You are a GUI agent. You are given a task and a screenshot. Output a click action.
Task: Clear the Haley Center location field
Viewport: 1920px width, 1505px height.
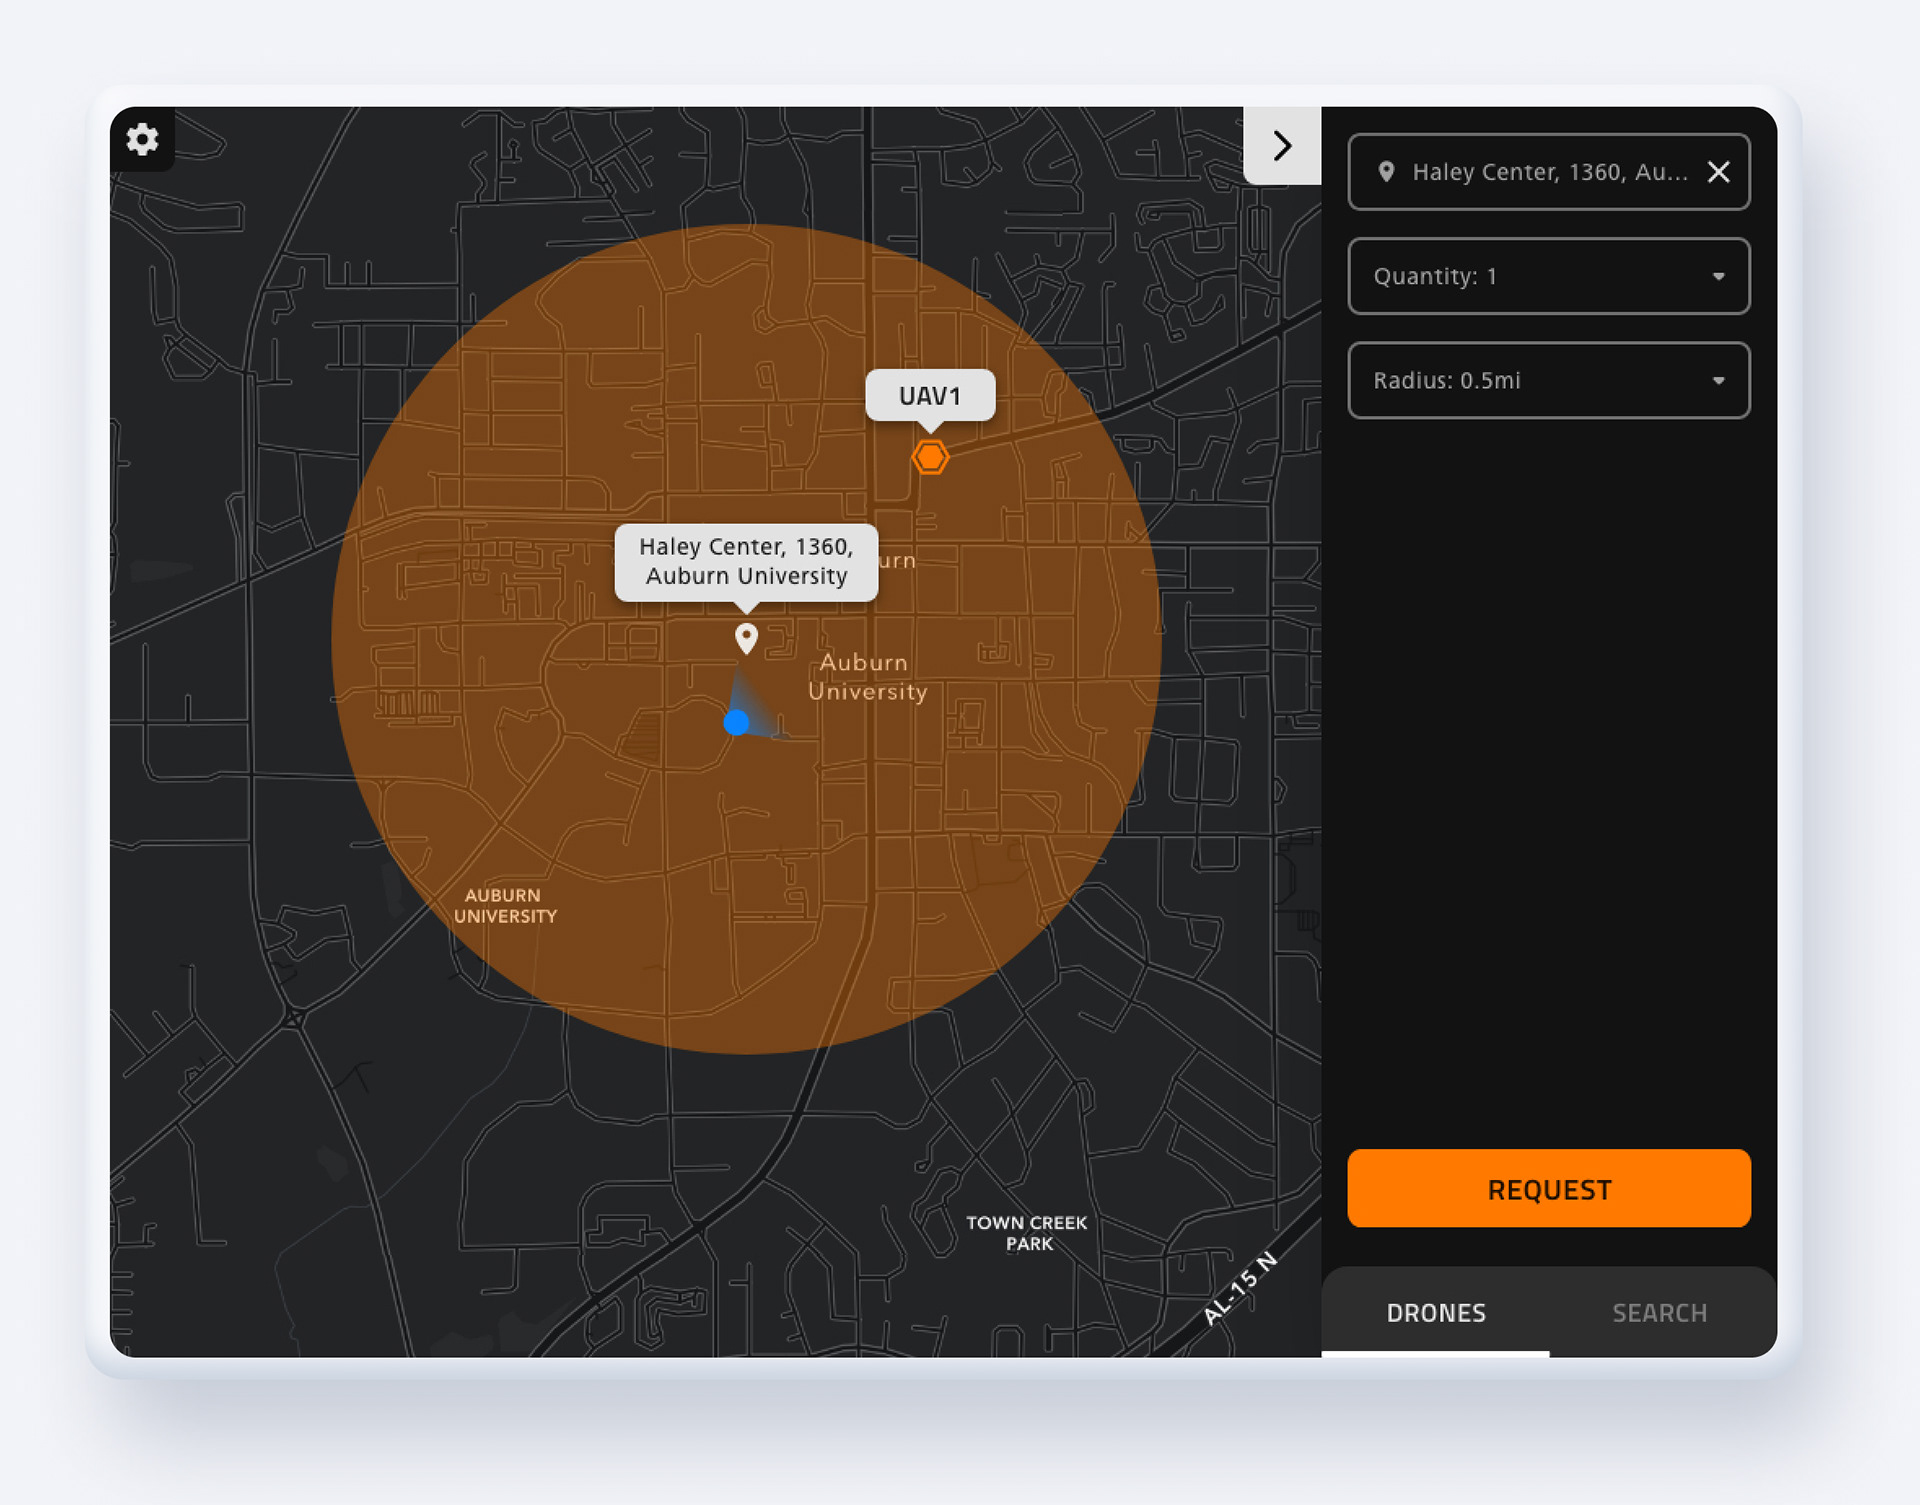(1718, 172)
